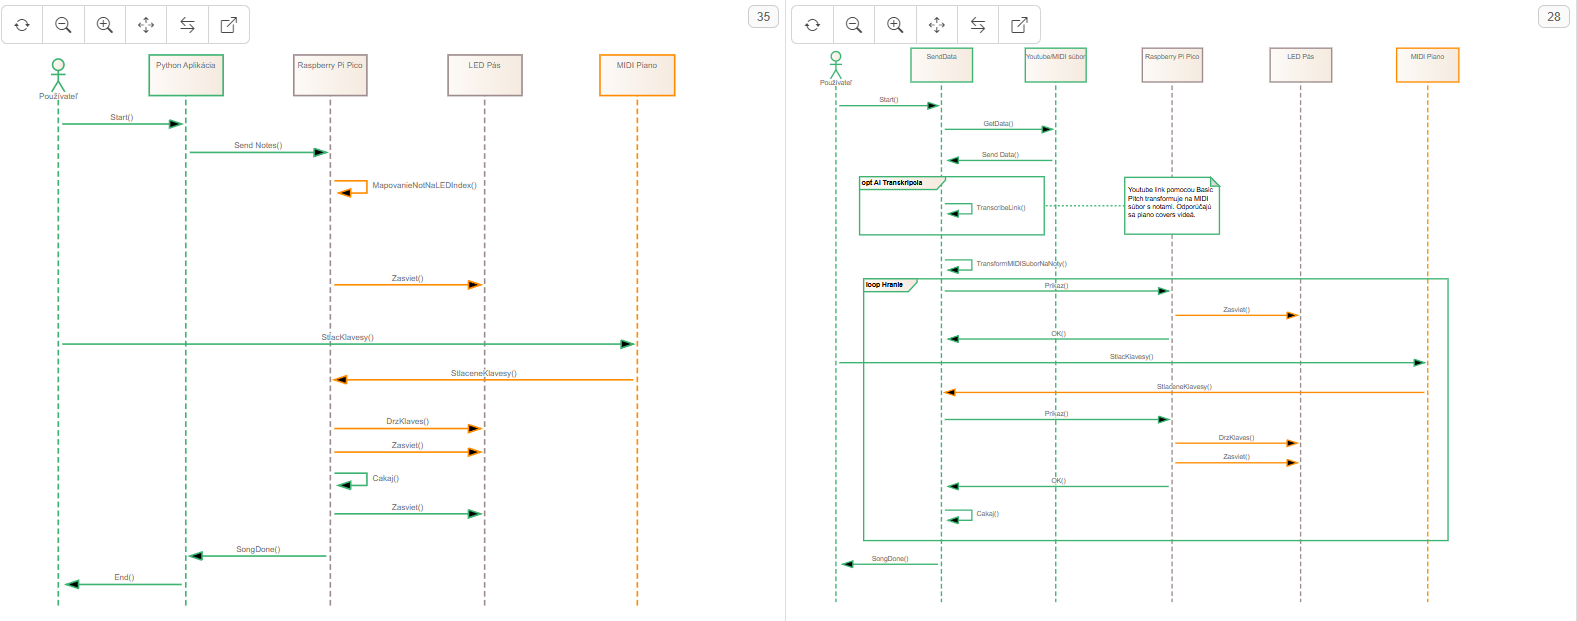1577x621 pixels.
Task: Click the badge labeled 28
Action: tap(1553, 16)
